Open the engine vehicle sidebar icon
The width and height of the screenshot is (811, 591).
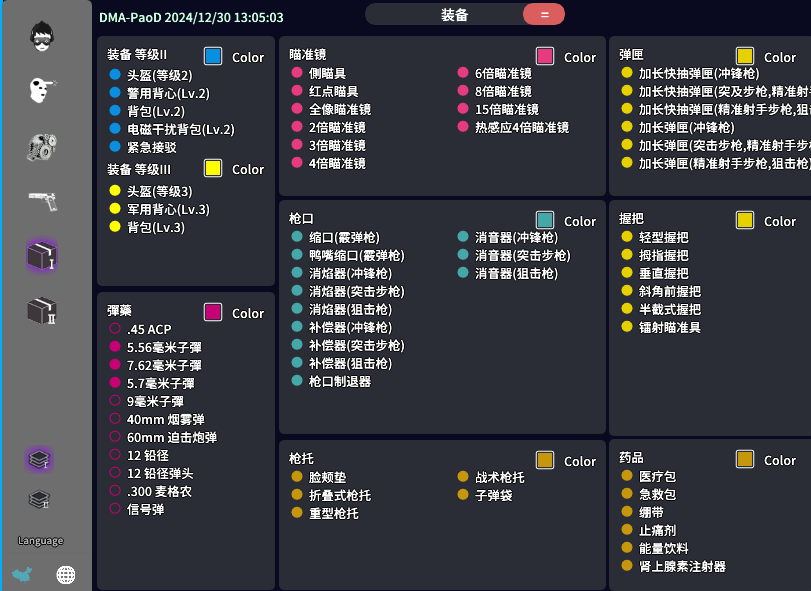42,147
